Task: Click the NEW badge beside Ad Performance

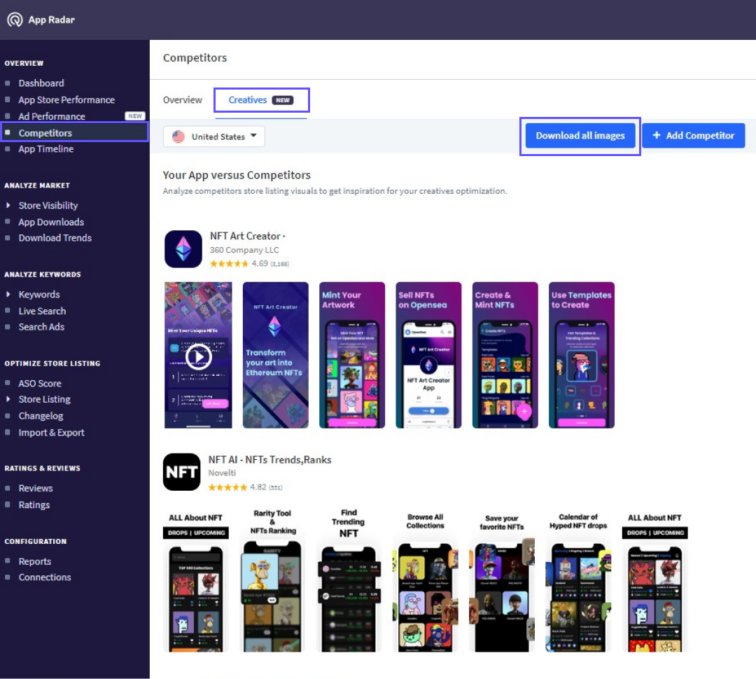Action: point(135,116)
